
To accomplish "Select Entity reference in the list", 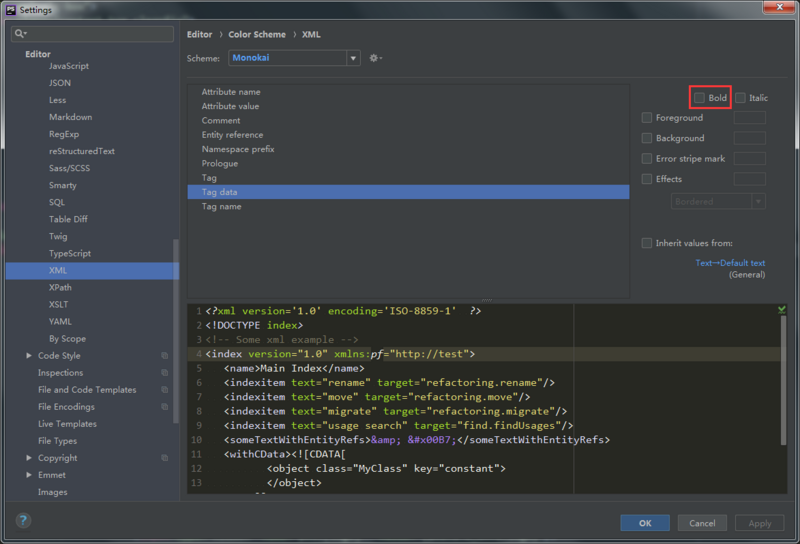I will [x=408, y=135].
